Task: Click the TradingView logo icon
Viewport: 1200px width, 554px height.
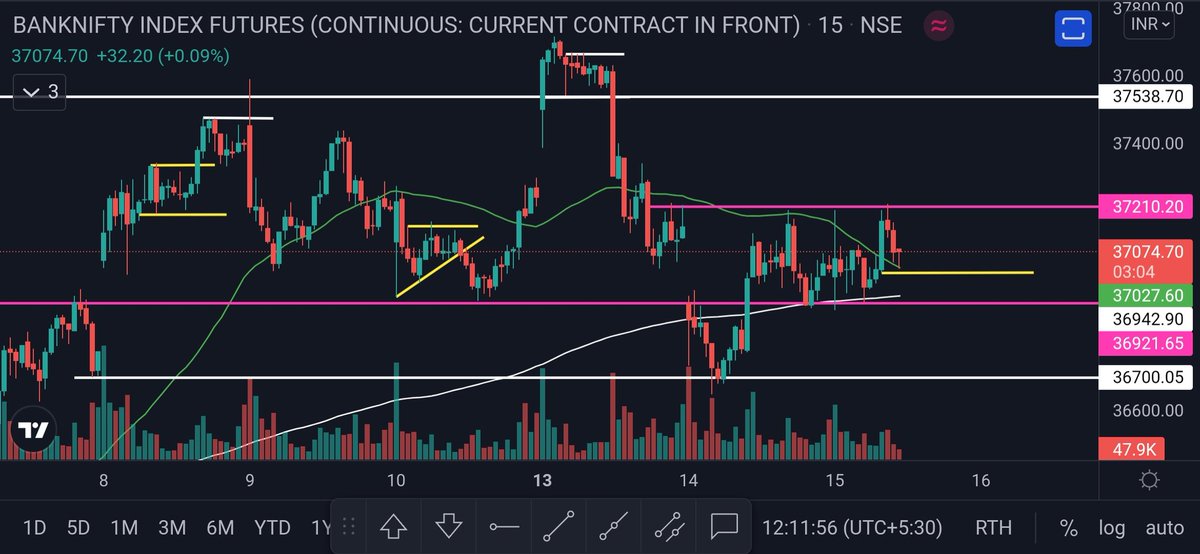Action: tap(34, 431)
